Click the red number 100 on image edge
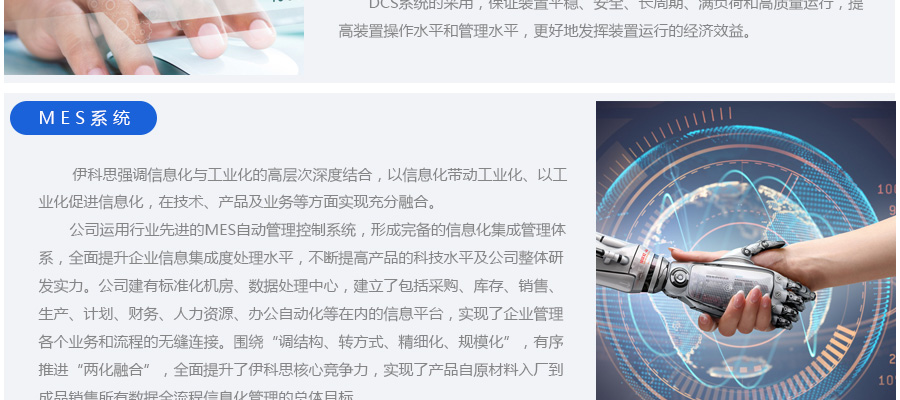This screenshot has width=900, height=400. pyautogui.click(x=886, y=189)
